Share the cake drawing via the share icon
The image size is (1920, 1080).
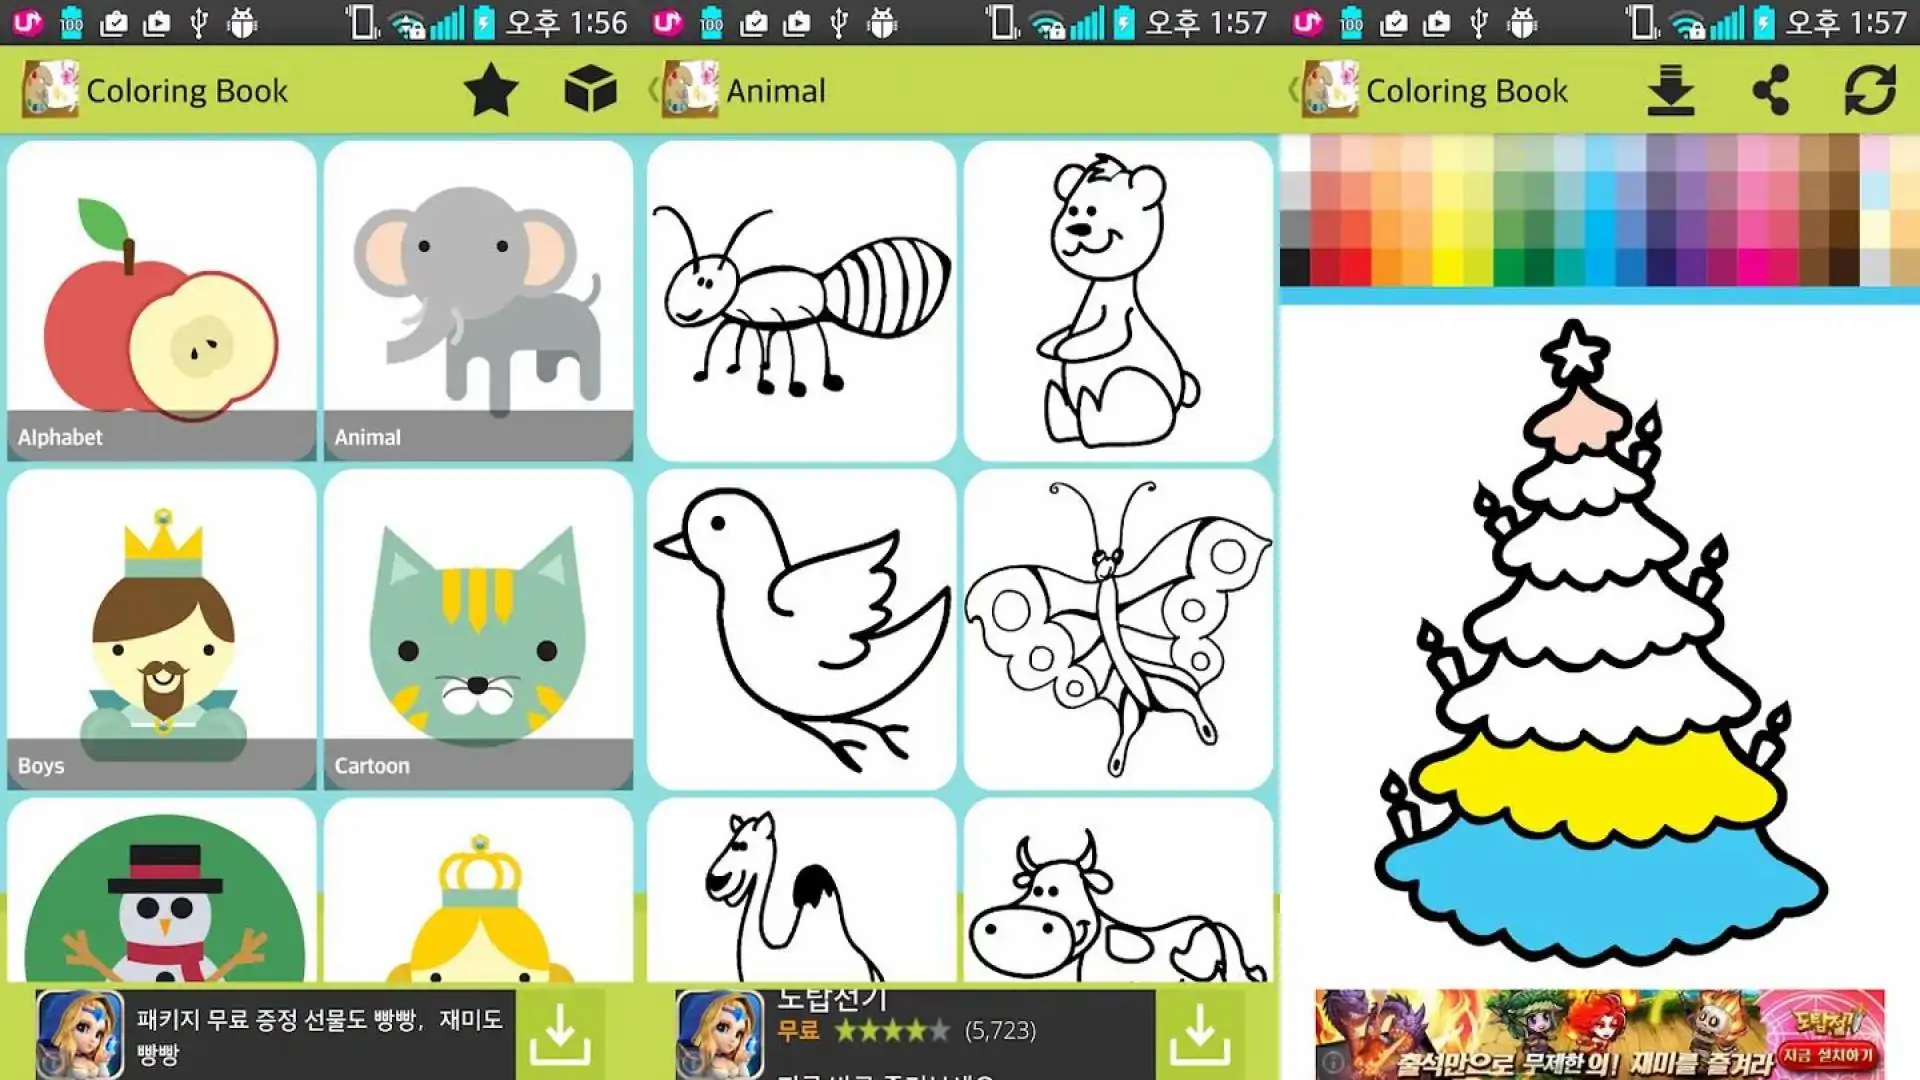[x=1771, y=90]
